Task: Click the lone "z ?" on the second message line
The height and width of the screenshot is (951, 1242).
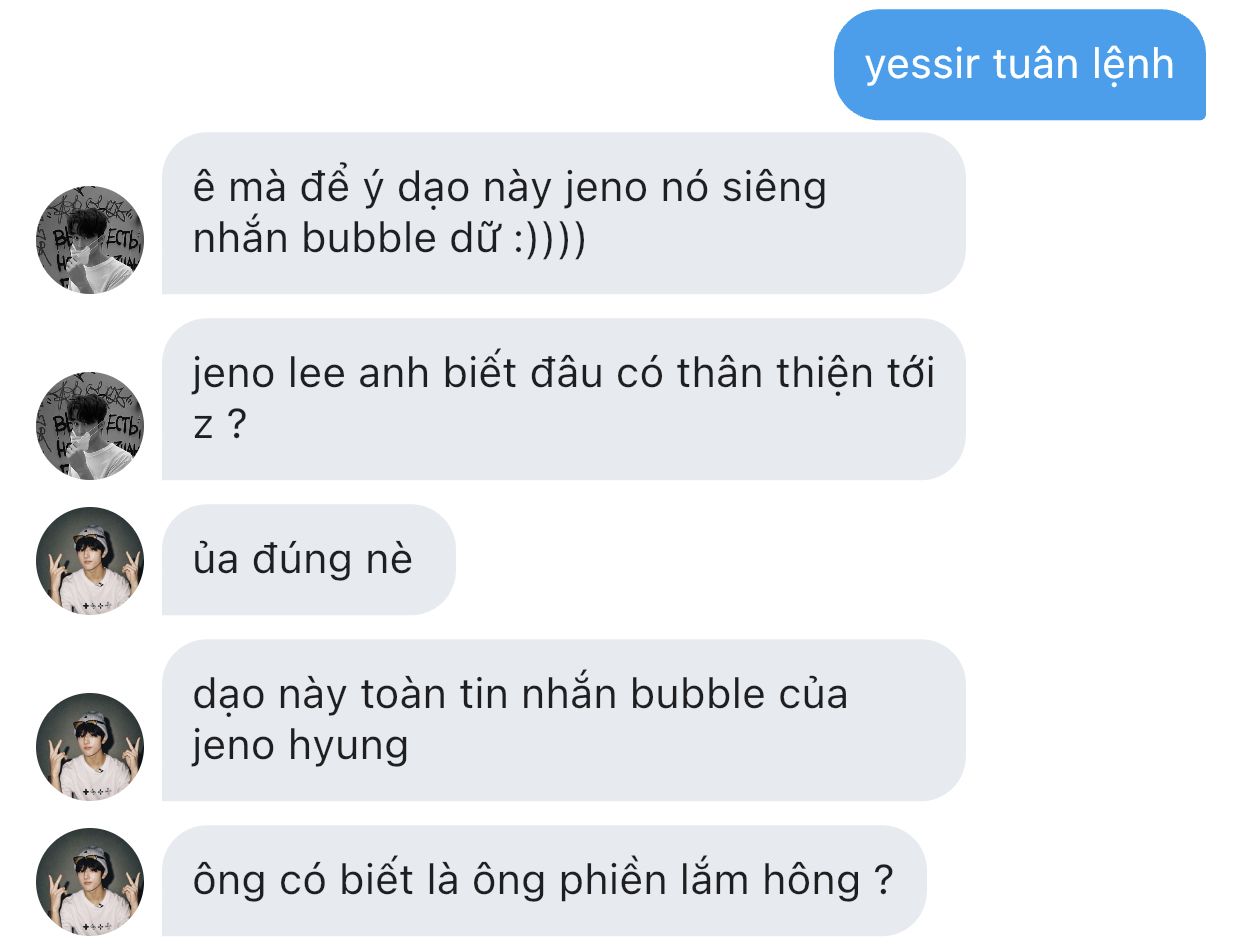Action: (x=219, y=428)
